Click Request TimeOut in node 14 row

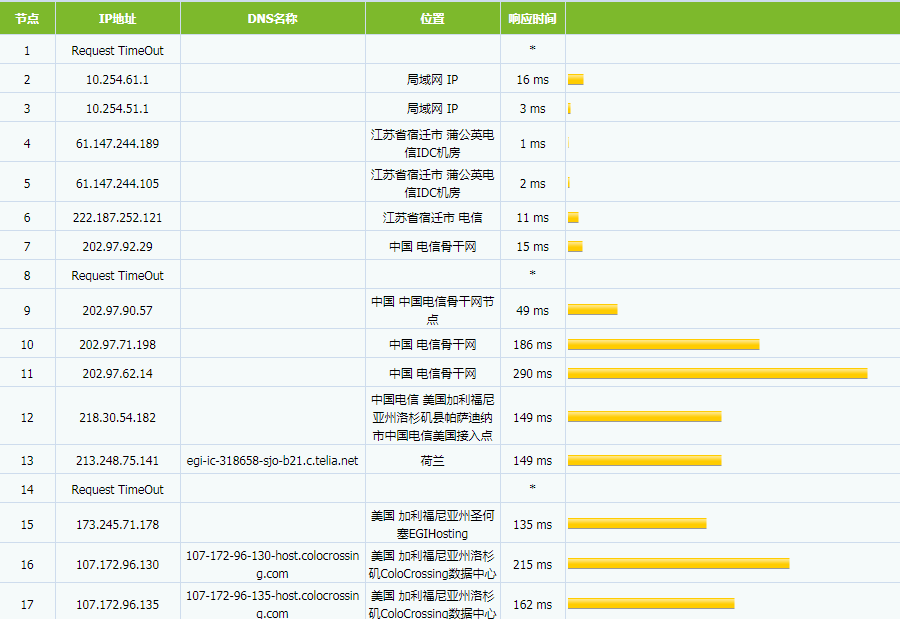pos(117,490)
